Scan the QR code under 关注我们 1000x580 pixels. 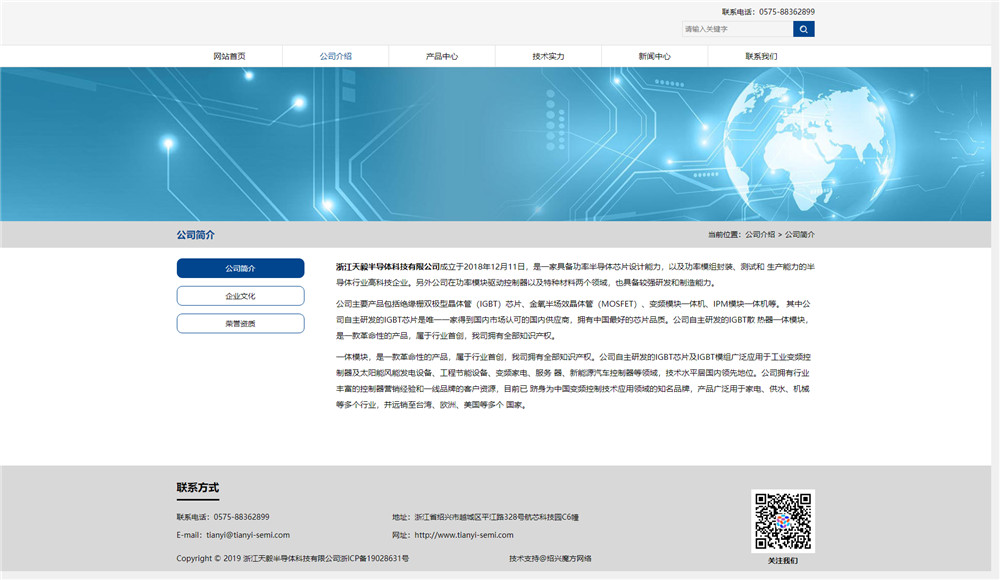point(784,519)
